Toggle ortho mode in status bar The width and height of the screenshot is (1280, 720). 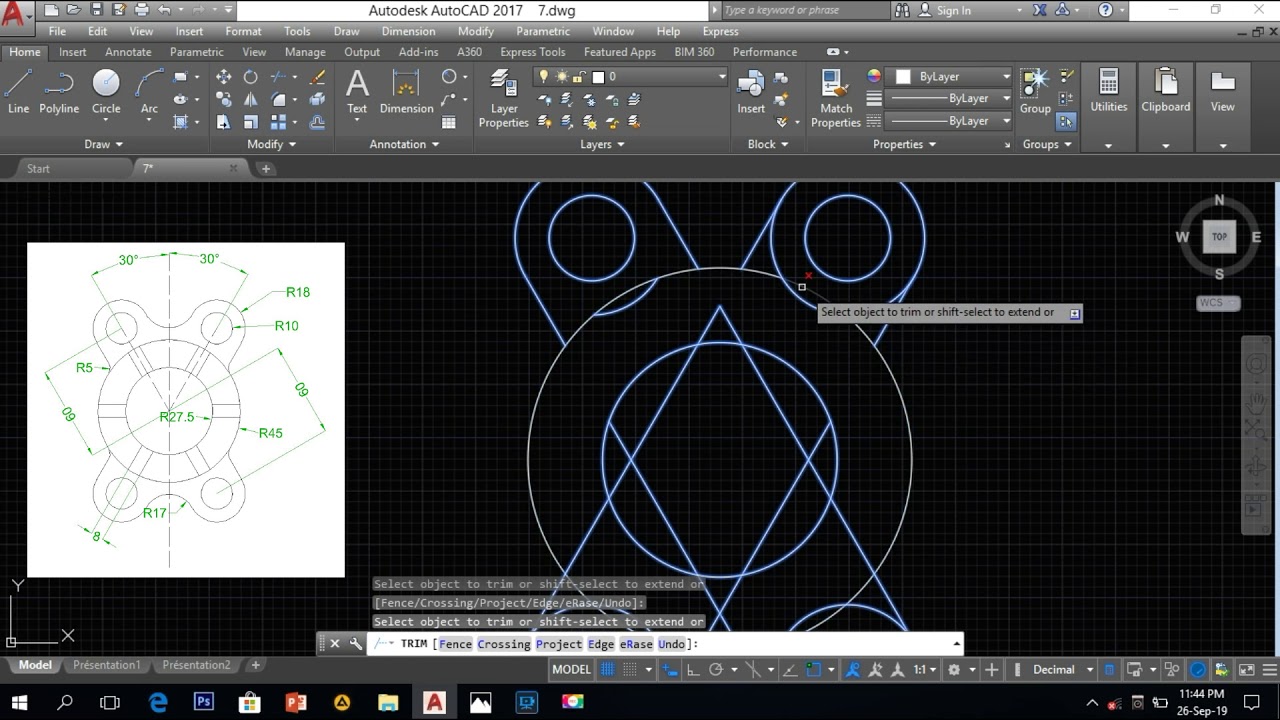pos(693,670)
